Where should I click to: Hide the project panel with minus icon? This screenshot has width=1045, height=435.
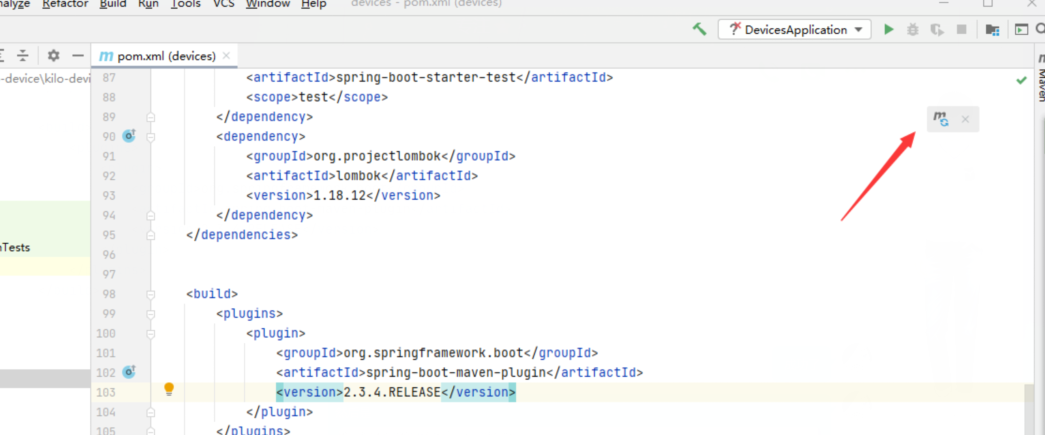[78, 56]
